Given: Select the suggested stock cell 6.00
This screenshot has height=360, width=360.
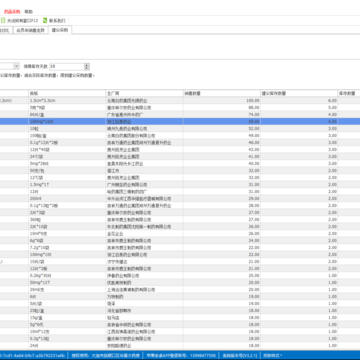Looking at the screenshot, I should [299, 100].
